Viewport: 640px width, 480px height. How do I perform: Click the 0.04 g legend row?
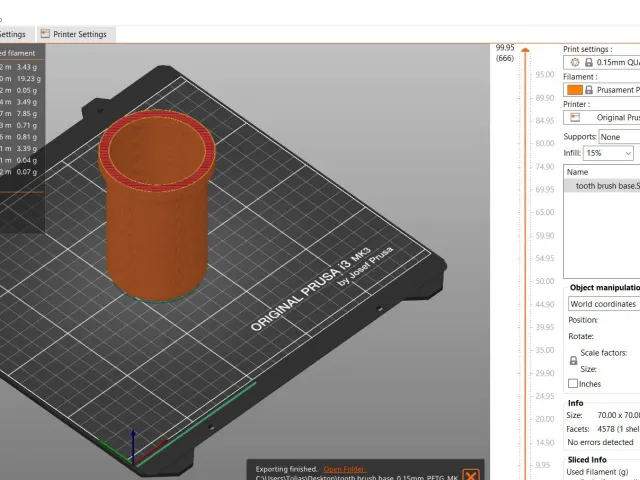(x=20, y=160)
